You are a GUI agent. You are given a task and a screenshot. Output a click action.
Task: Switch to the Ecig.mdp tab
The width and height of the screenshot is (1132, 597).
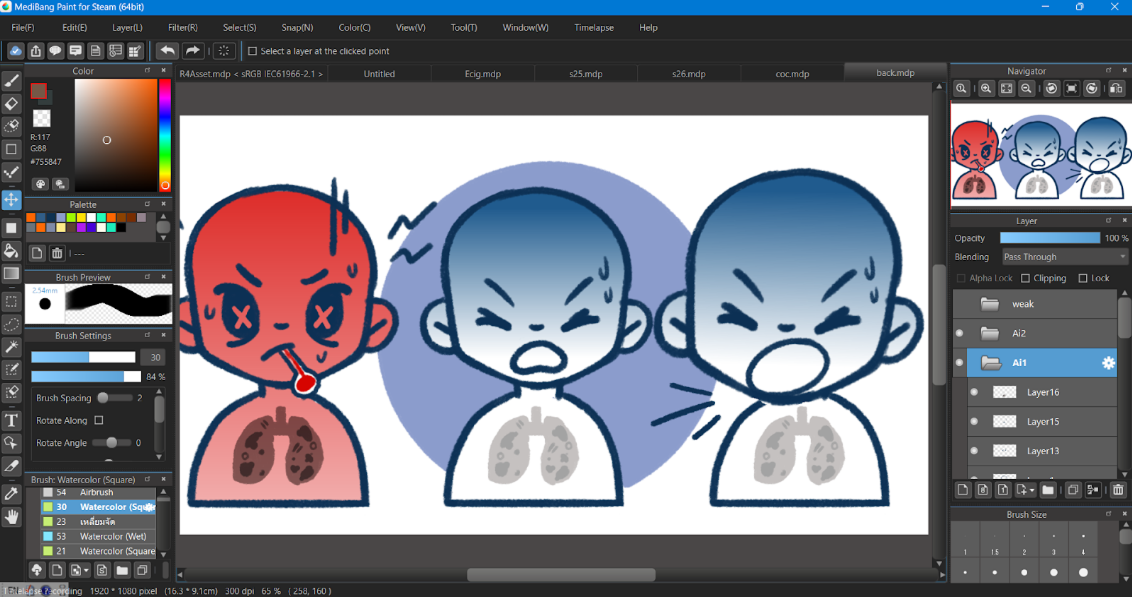(x=483, y=74)
